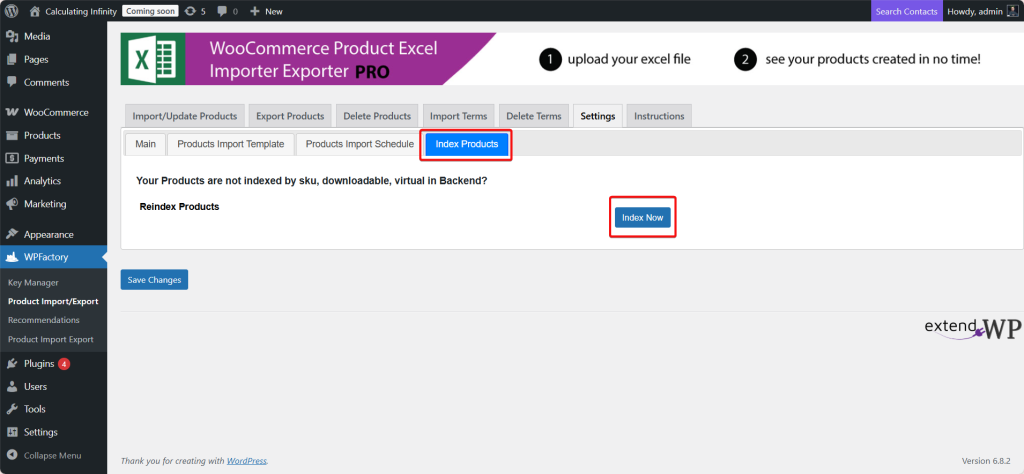Open the WordPress footer link
The width and height of the screenshot is (1024, 474).
pos(247,460)
